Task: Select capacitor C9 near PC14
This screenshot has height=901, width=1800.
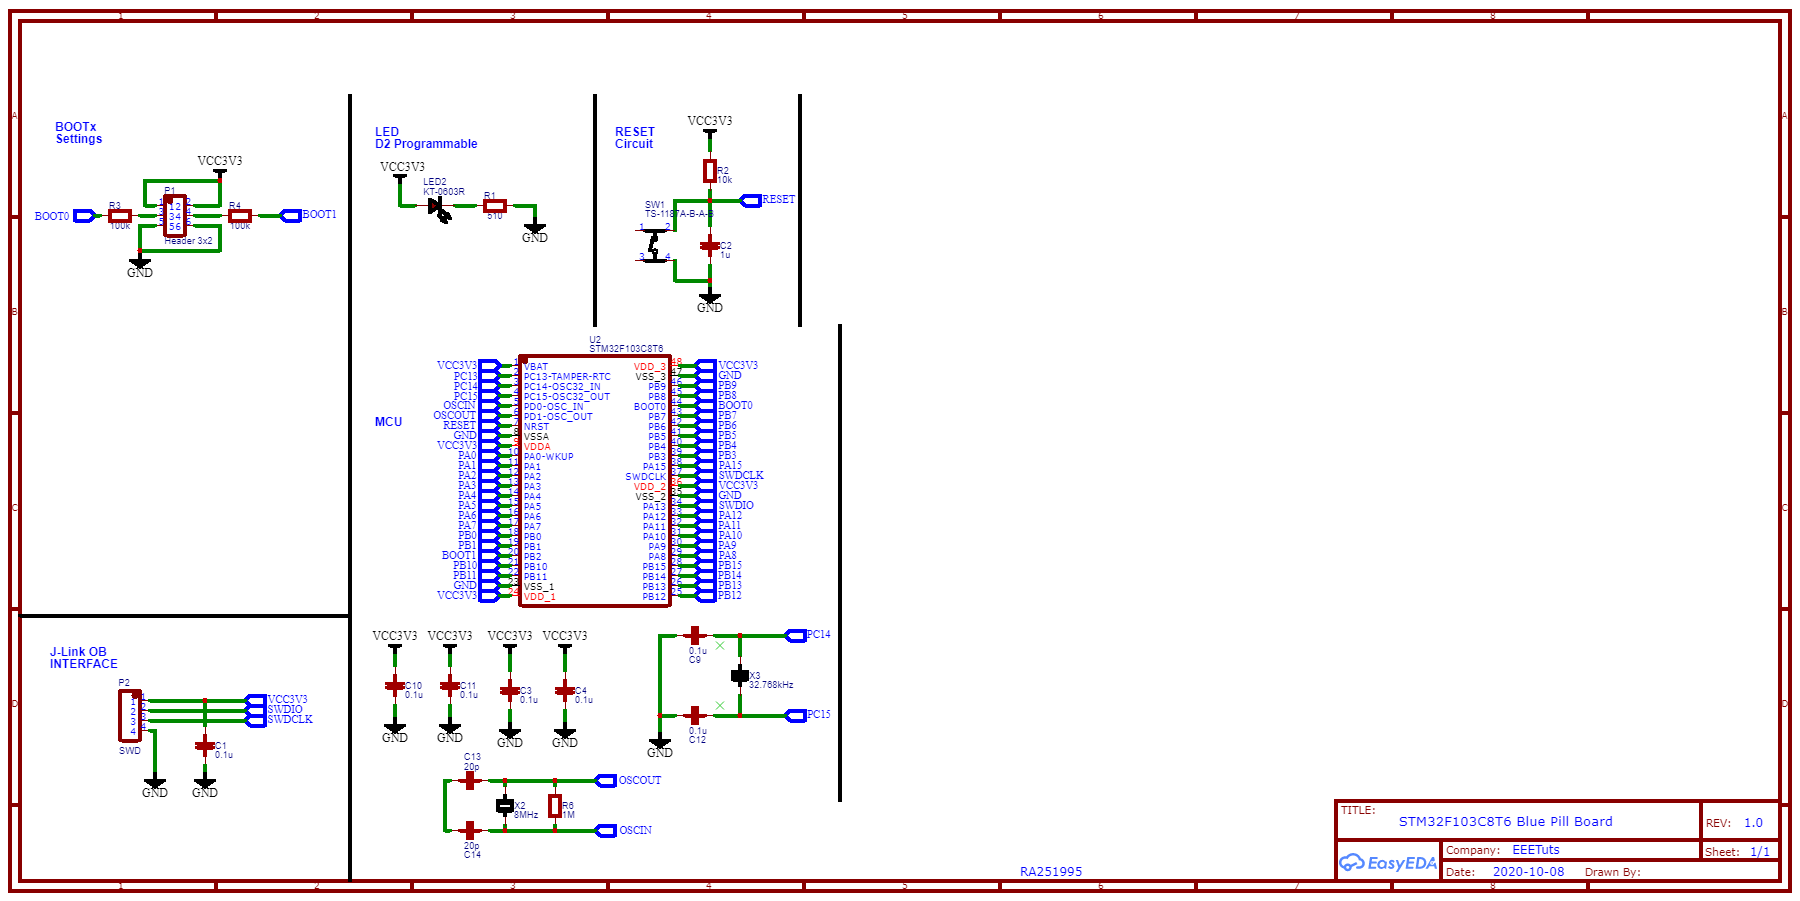Action: click(695, 636)
